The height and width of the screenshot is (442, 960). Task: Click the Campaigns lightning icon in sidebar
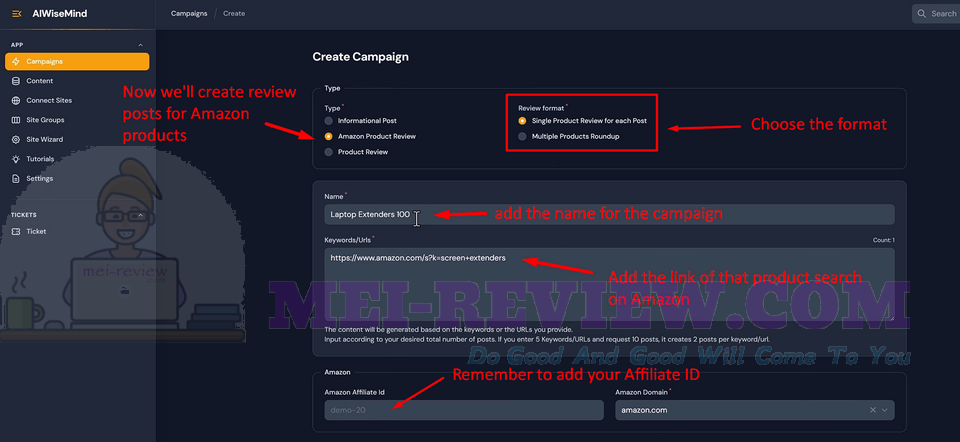click(x=15, y=61)
